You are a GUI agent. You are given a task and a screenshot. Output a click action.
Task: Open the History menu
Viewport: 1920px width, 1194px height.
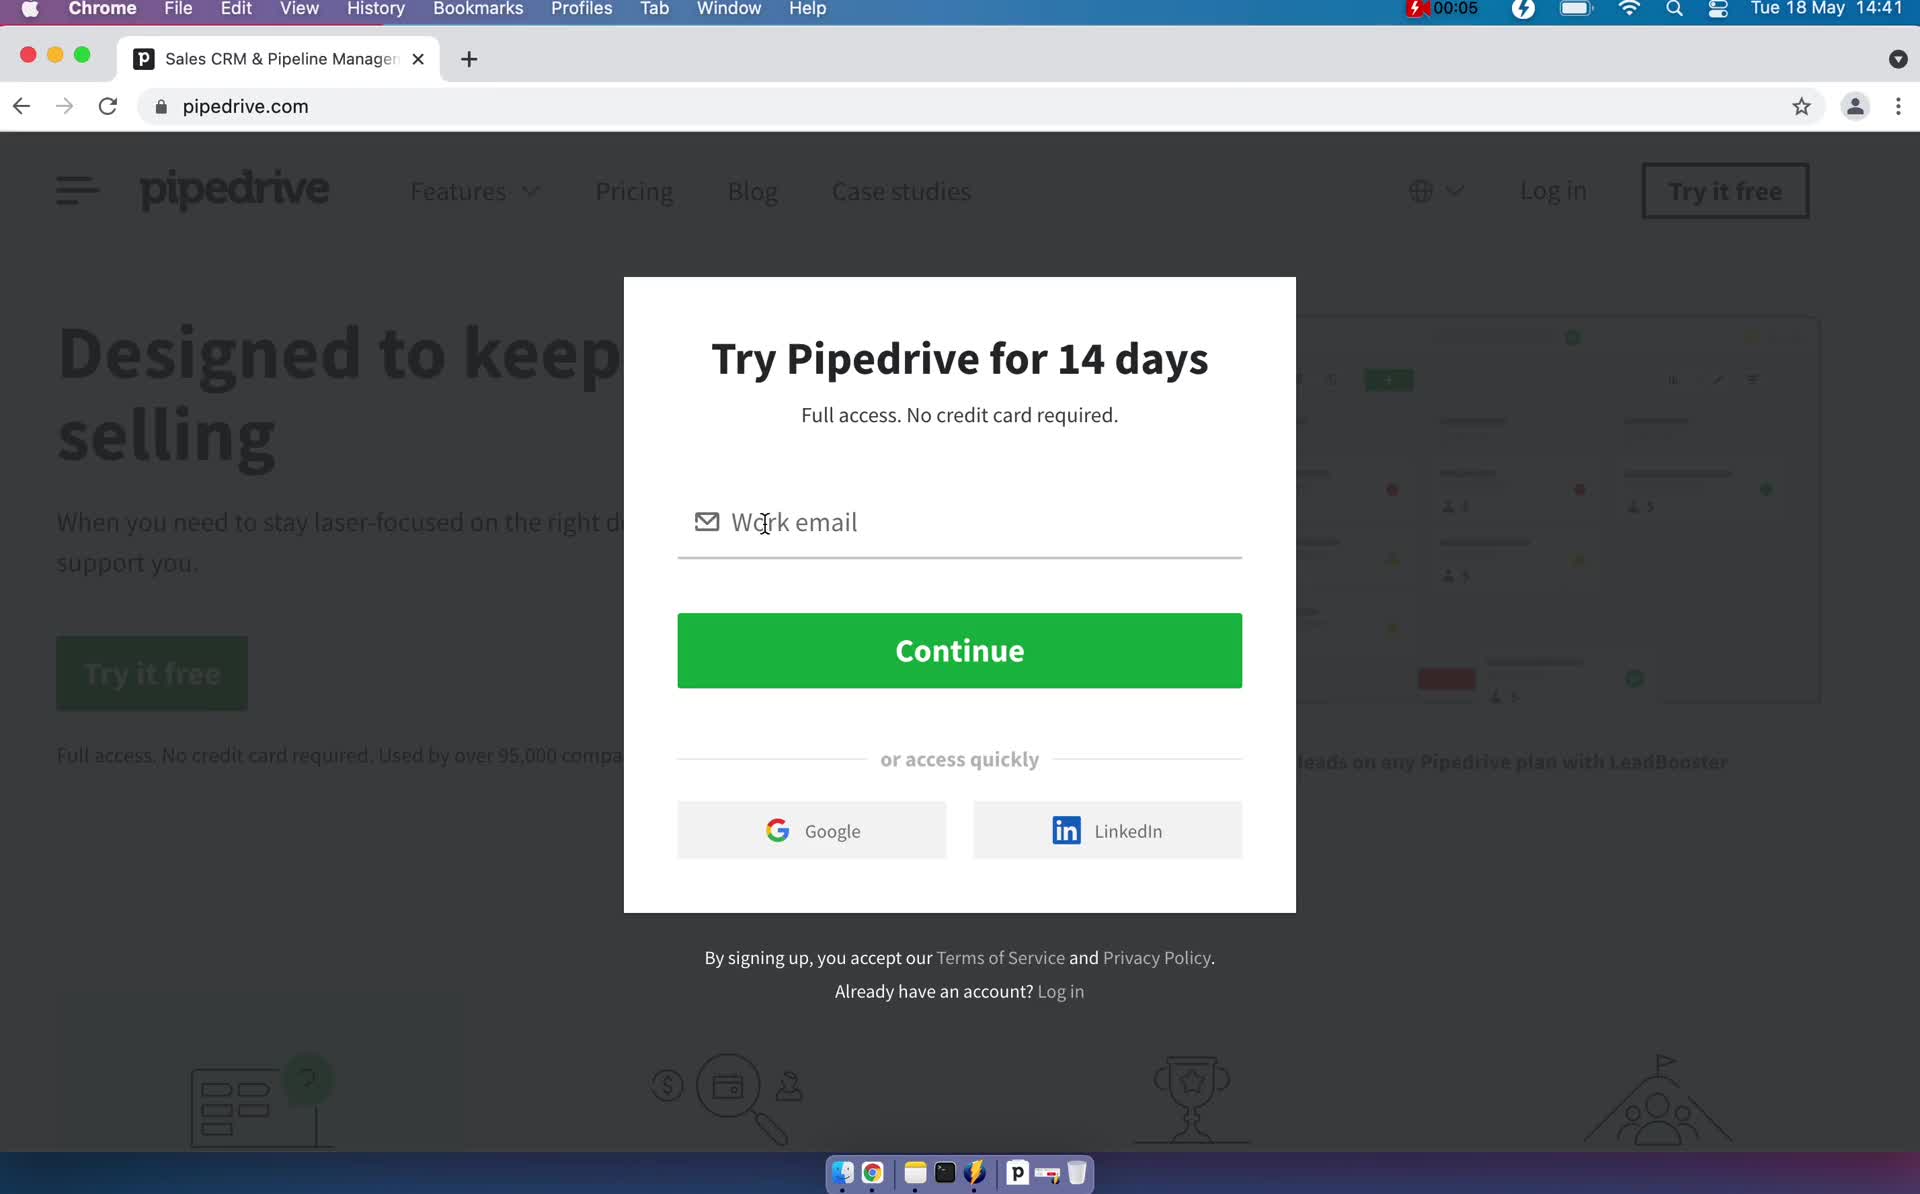375,9
